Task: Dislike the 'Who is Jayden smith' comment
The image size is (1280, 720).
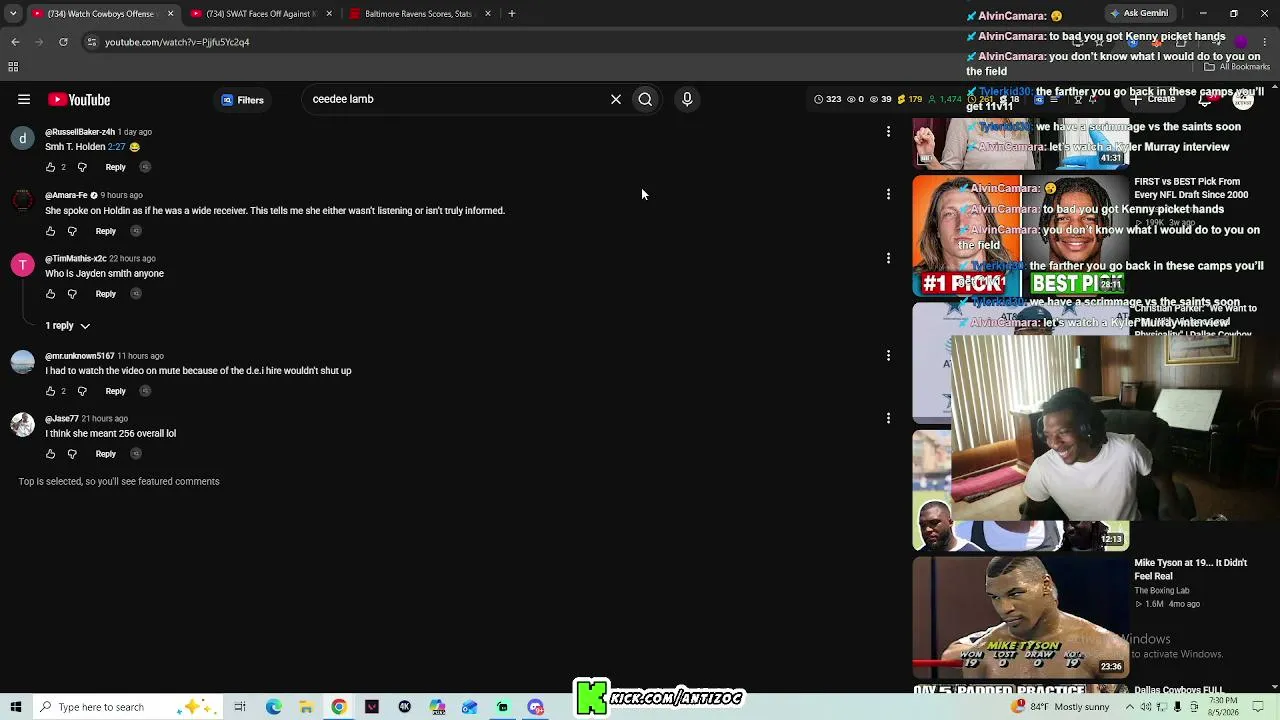Action: (72, 294)
